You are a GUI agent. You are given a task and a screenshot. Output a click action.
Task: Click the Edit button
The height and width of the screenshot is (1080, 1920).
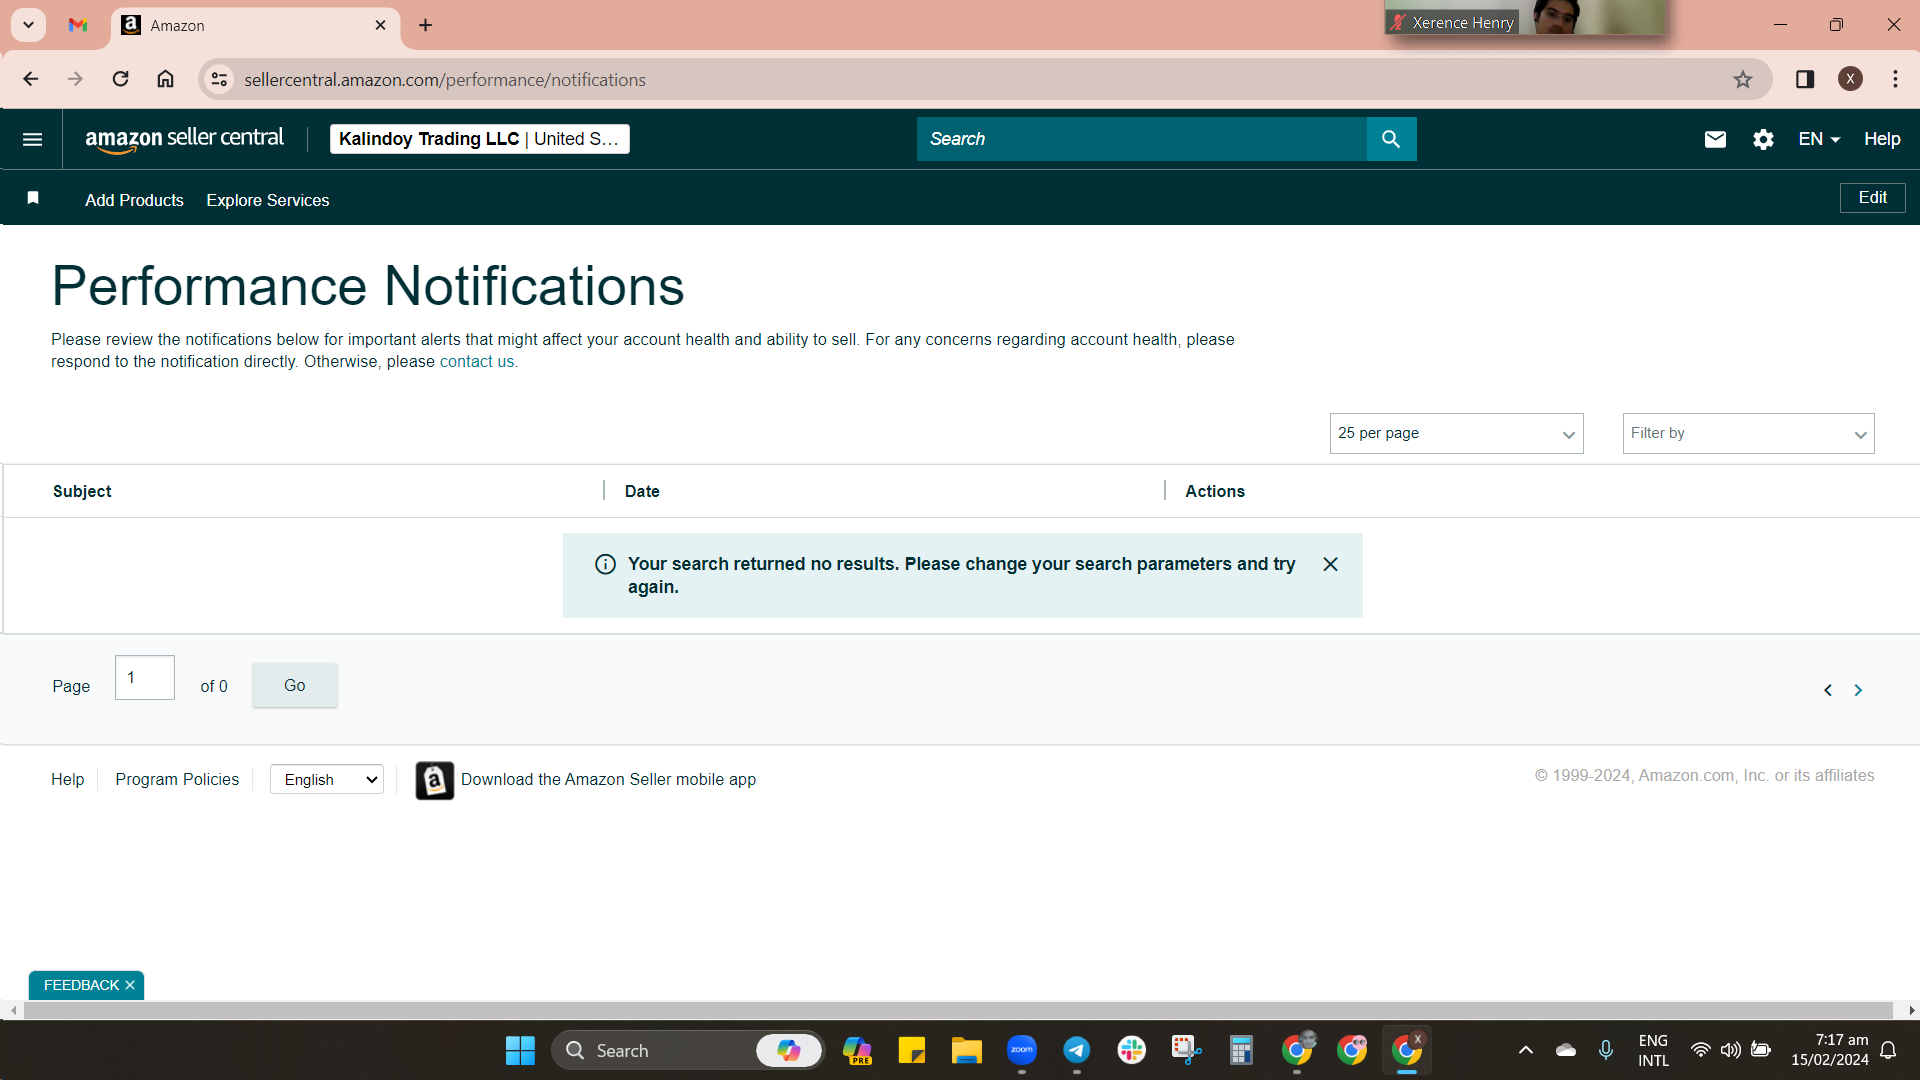[1873, 198]
